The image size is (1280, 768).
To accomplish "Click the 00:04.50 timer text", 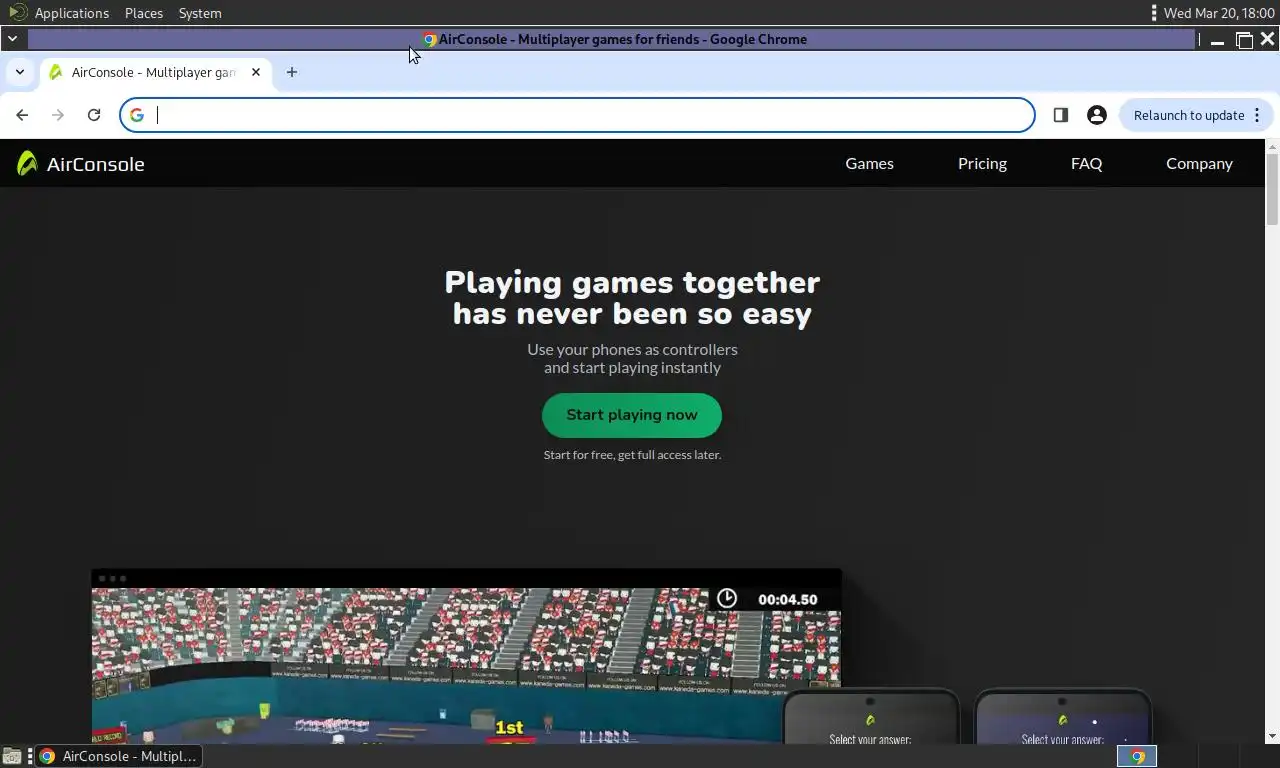I will (x=787, y=600).
